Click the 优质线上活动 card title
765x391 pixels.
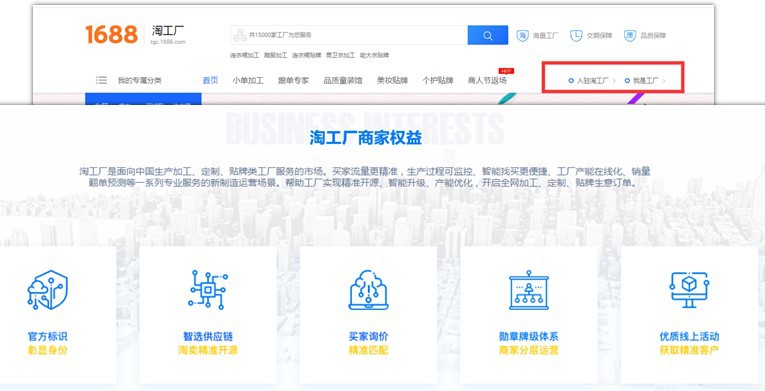[x=689, y=336]
